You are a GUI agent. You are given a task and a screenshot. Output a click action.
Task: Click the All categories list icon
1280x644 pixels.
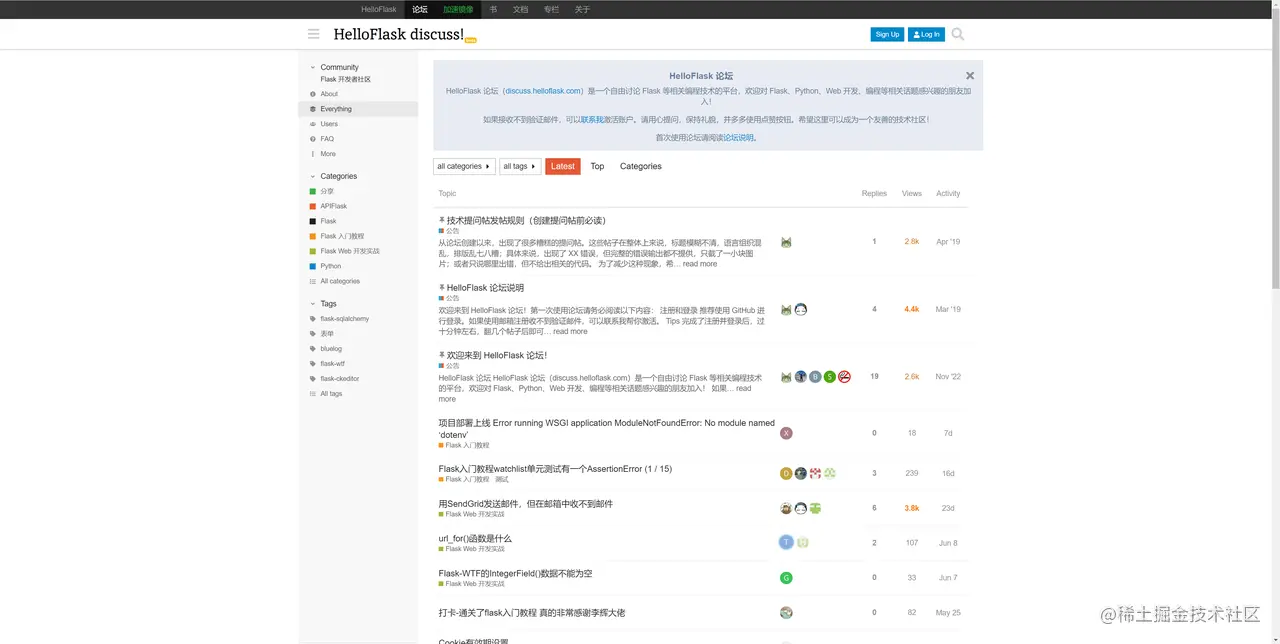[x=313, y=281]
